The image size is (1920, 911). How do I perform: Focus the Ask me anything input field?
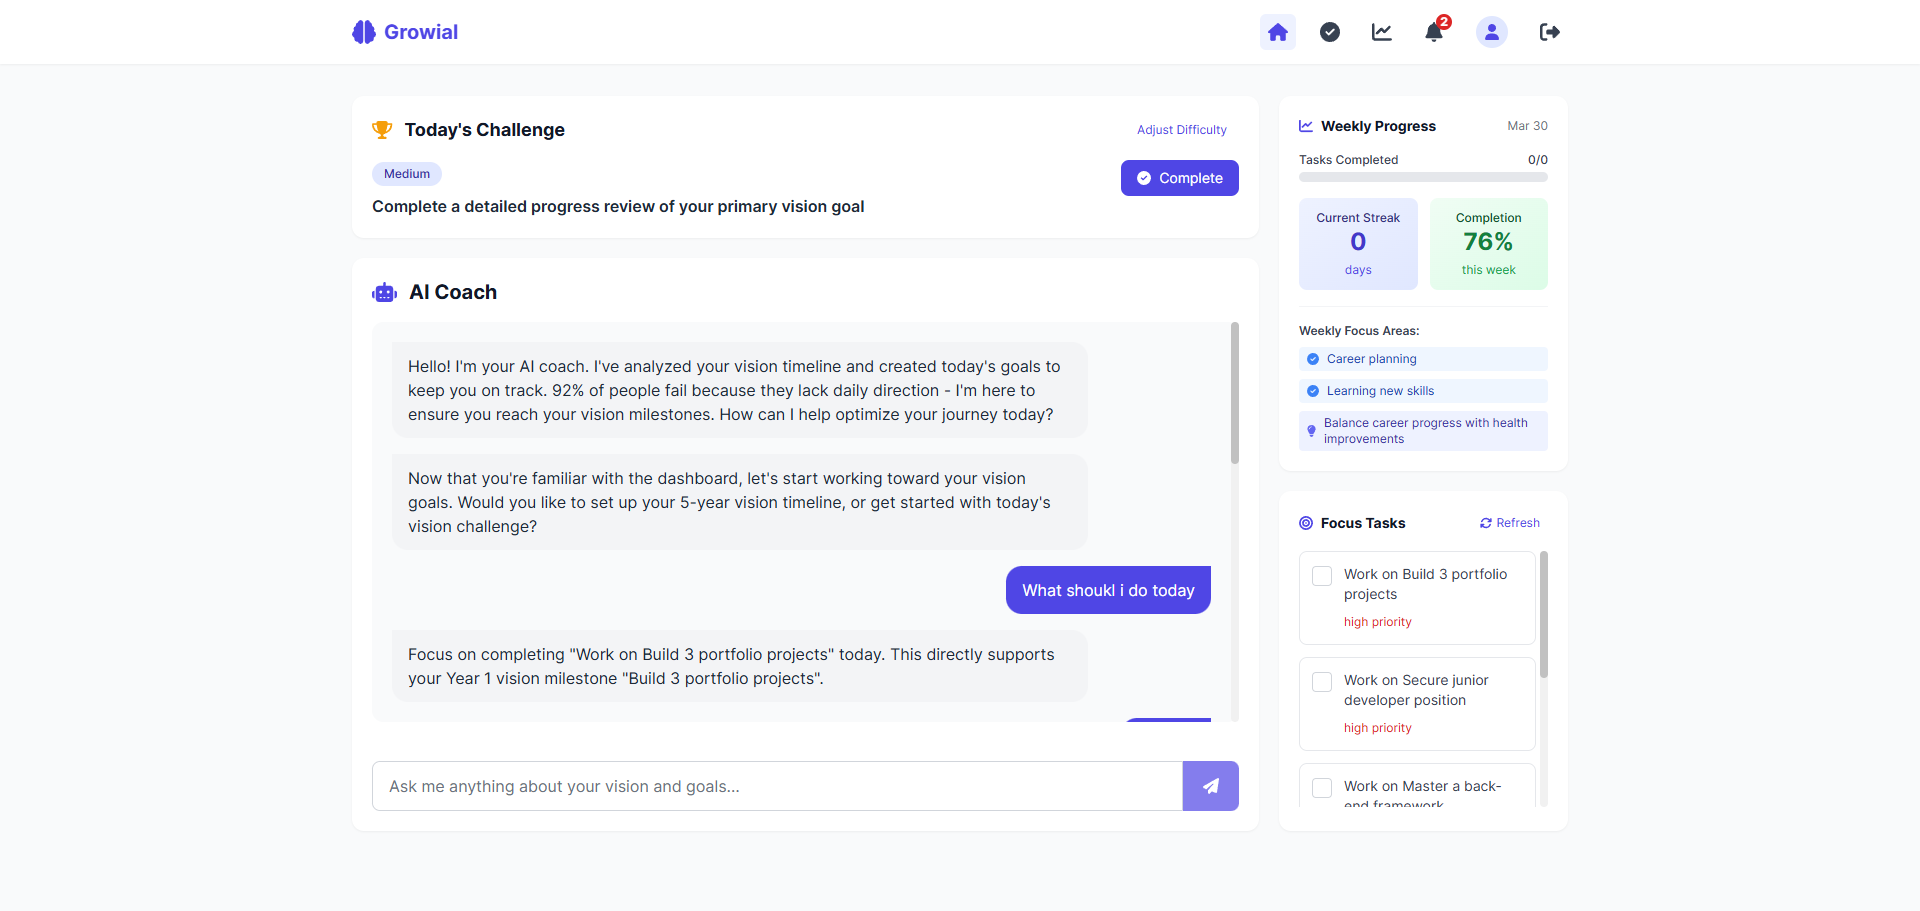(x=777, y=786)
